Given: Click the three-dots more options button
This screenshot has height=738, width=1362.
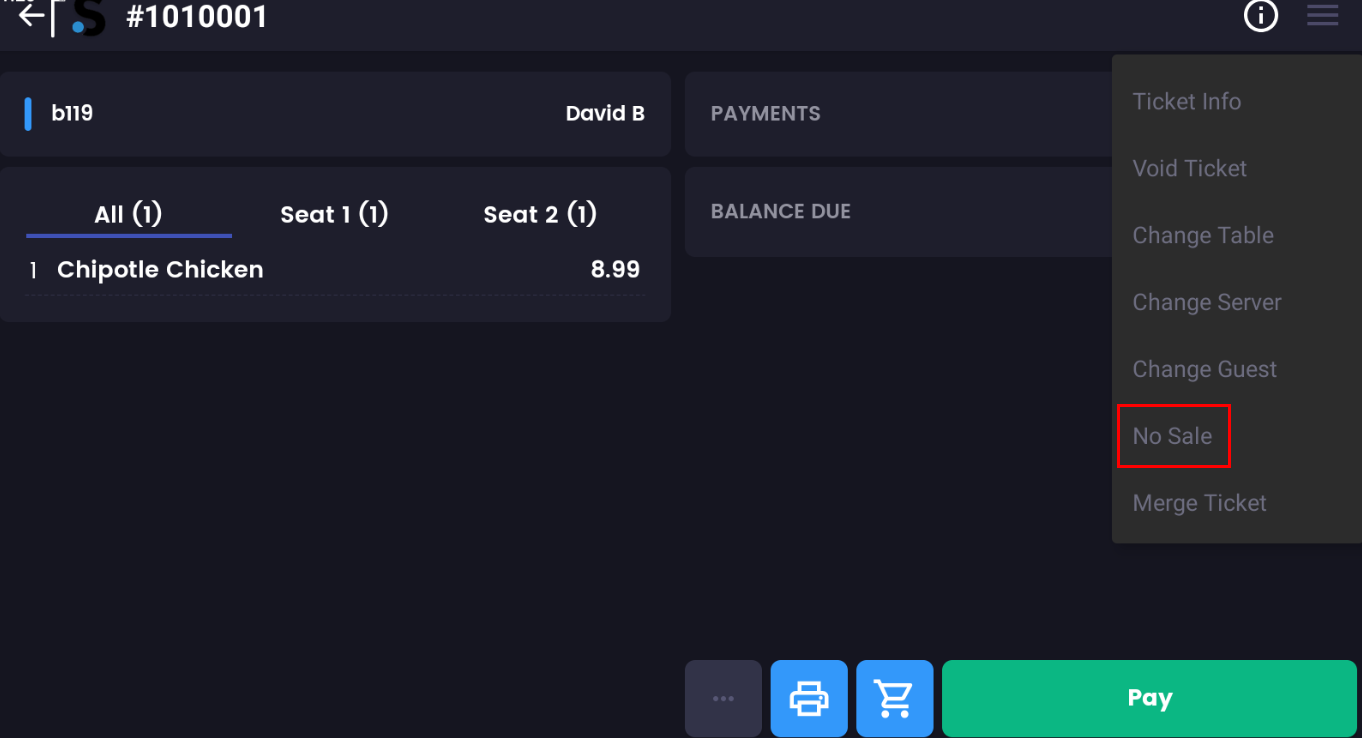Looking at the screenshot, I should pos(723,698).
